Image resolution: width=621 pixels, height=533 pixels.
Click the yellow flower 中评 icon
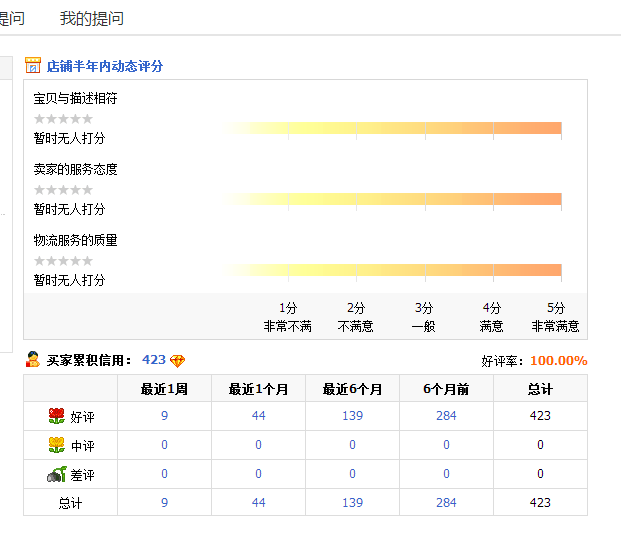point(56,445)
